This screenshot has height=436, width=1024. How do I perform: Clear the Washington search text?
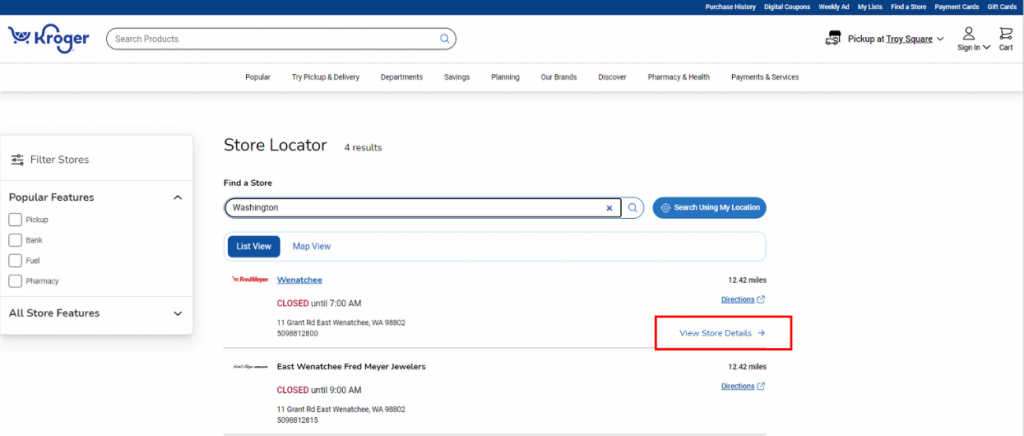pos(609,208)
